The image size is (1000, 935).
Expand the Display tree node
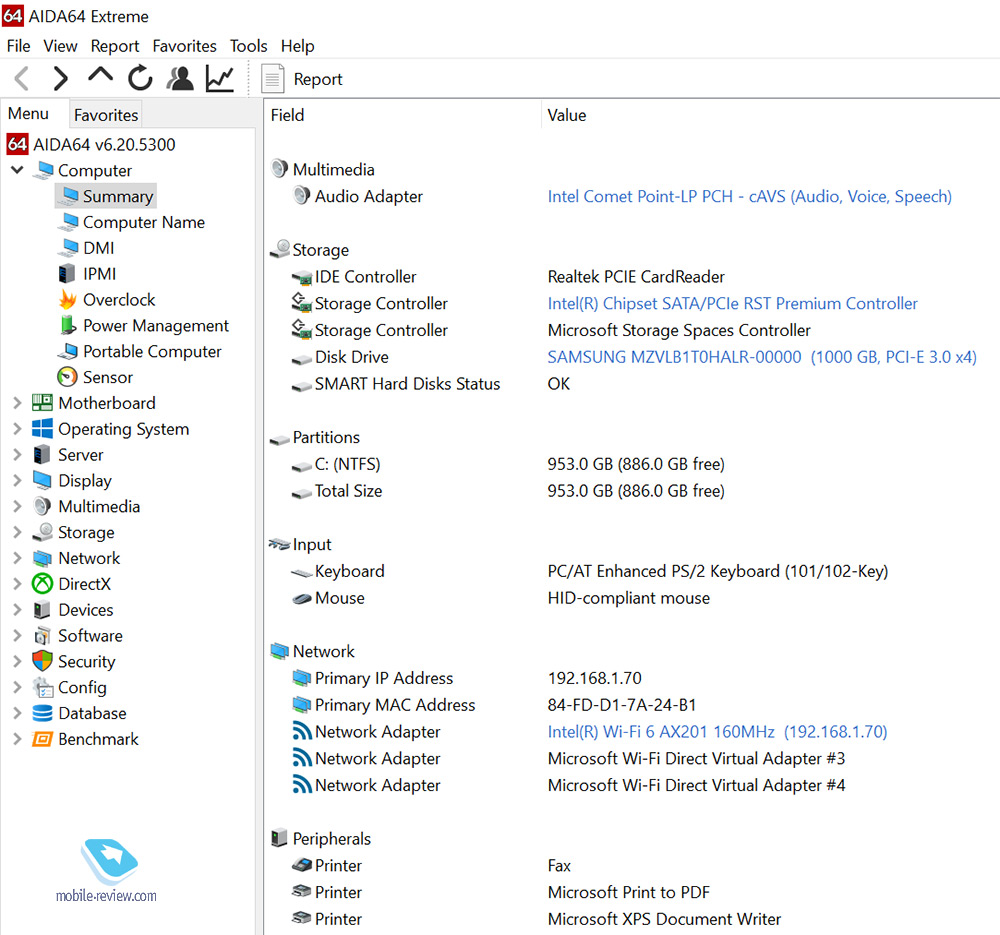pyautogui.click(x=17, y=481)
